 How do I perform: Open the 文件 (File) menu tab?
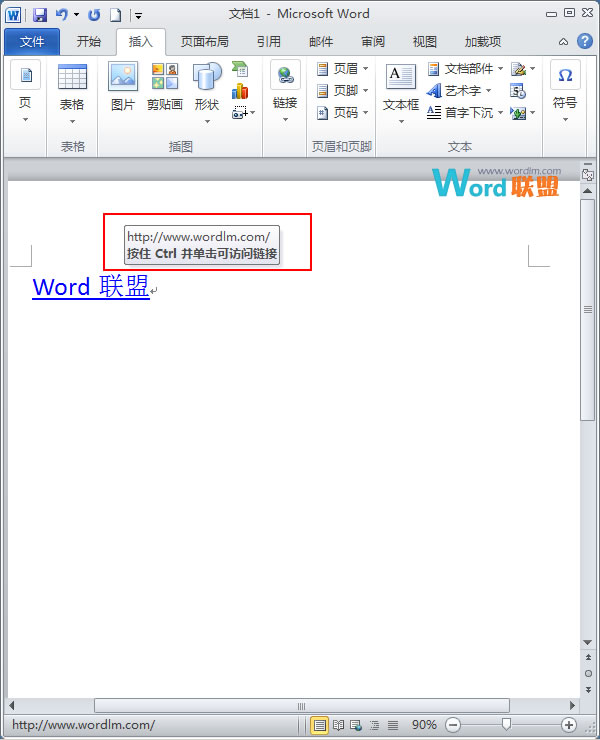point(32,42)
